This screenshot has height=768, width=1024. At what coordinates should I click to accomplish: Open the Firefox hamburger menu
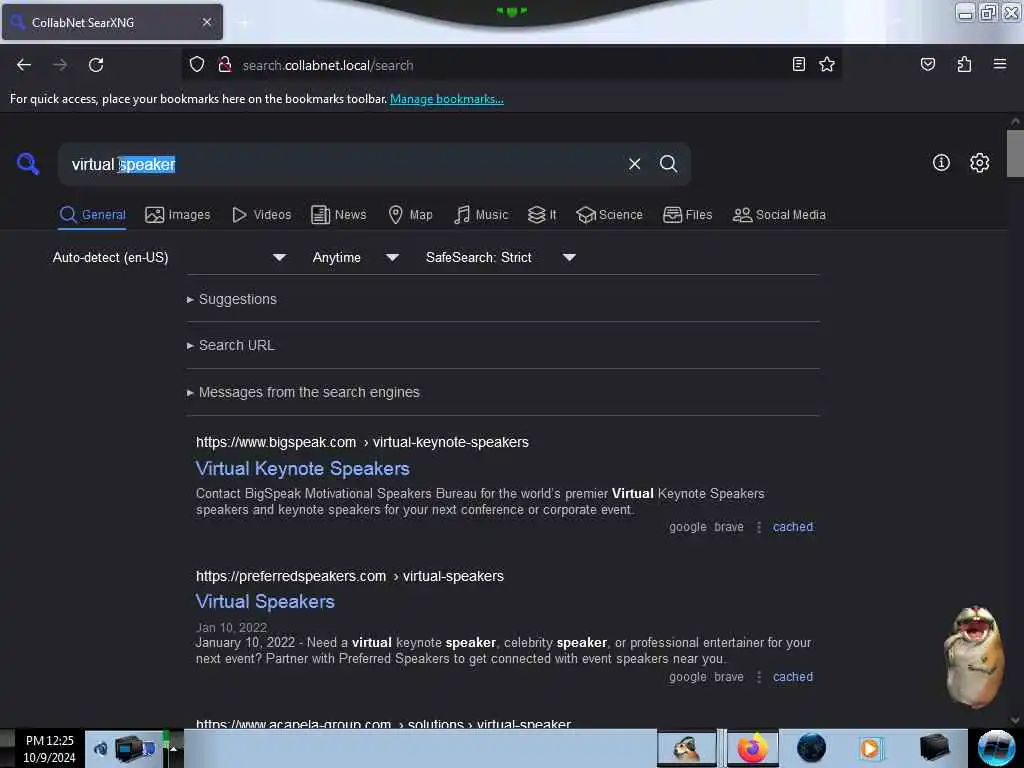click(999, 64)
